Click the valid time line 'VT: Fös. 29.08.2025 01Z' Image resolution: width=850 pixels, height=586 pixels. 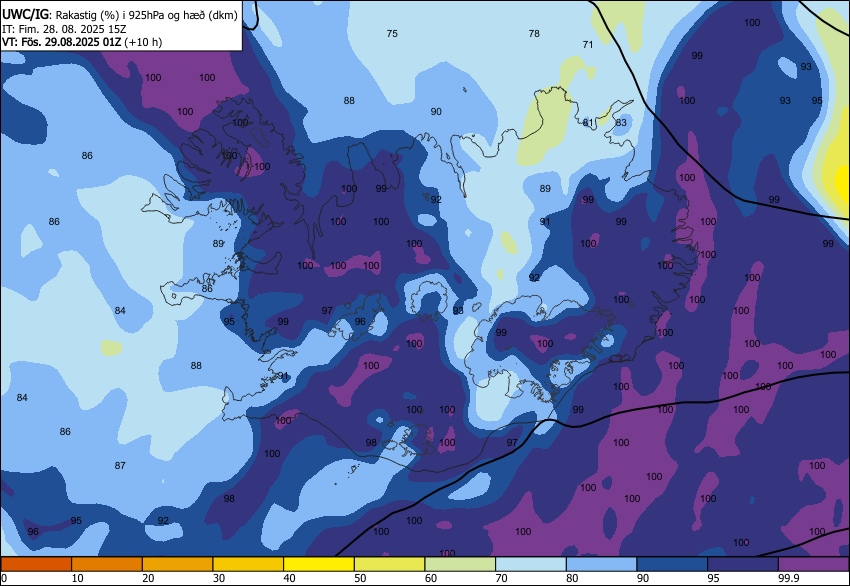coord(61,42)
